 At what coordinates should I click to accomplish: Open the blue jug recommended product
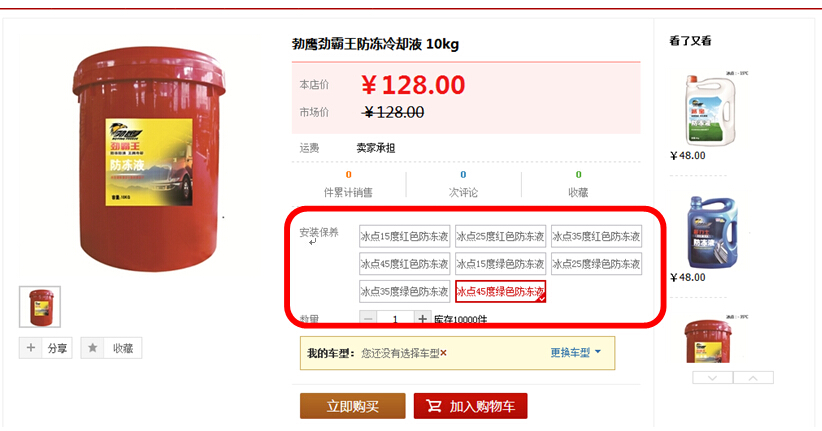tap(712, 232)
